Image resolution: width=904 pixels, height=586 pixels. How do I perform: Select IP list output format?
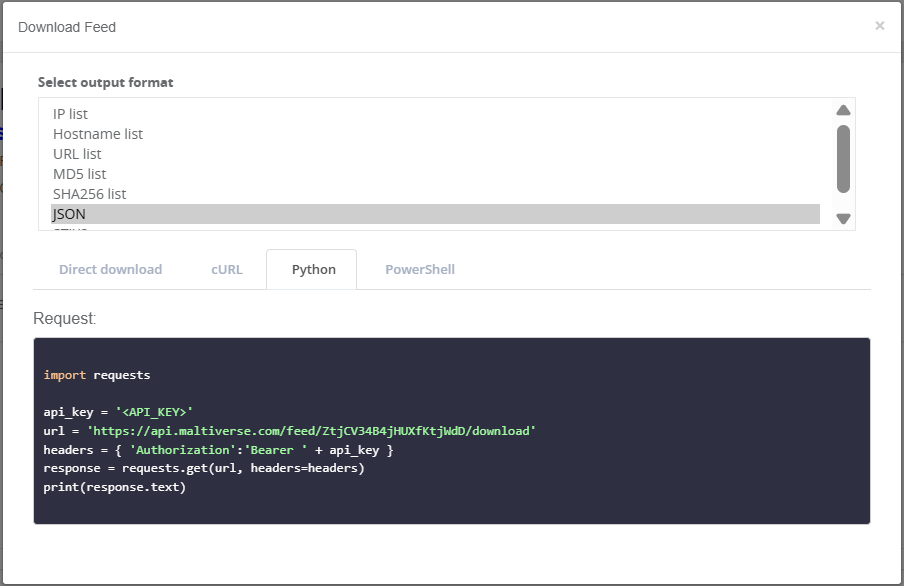[71, 114]
